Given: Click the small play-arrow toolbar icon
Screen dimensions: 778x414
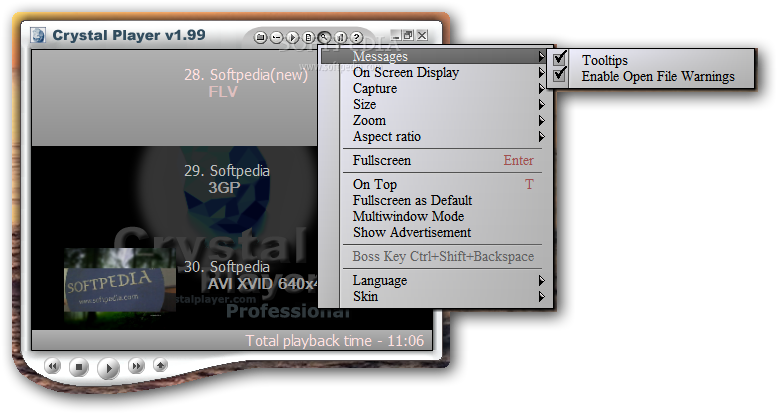Looking at the screenshot, I should coord(292,37).
